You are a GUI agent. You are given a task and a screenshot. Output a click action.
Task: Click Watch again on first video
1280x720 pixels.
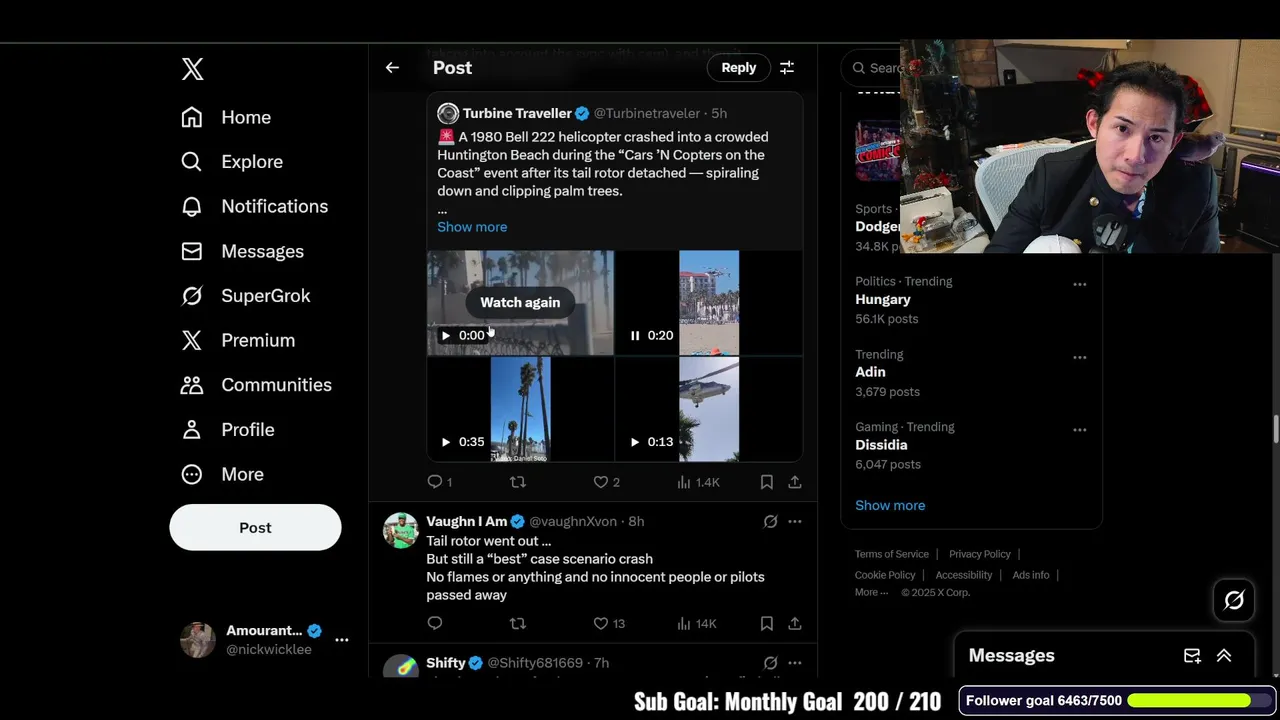pyautogui.click(x=520, y=302)
